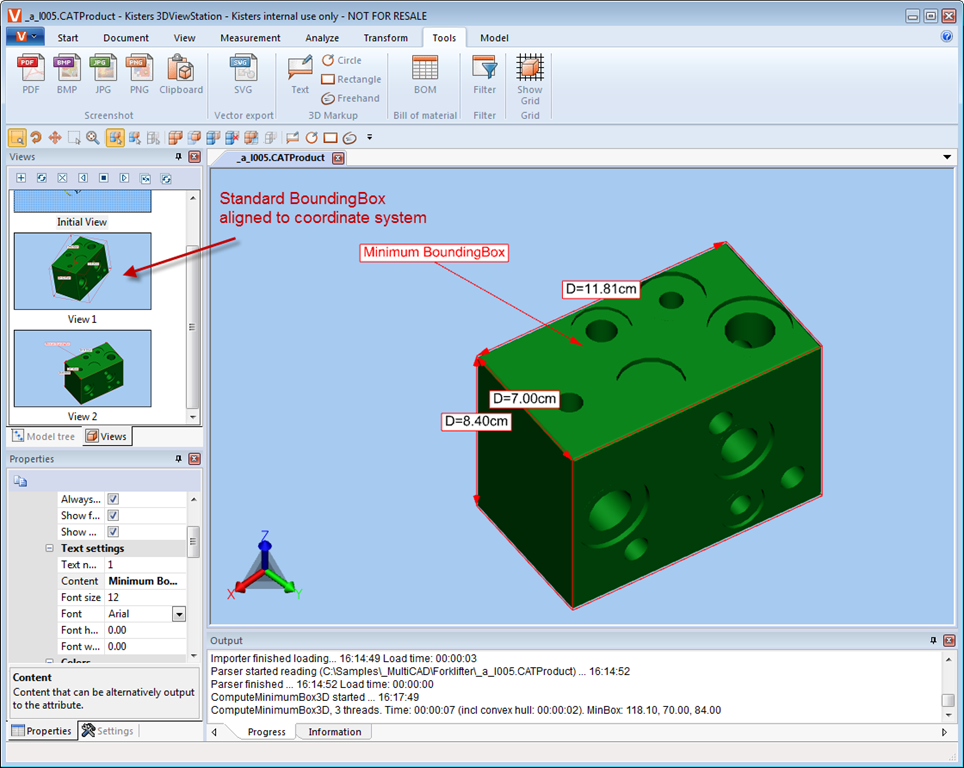Image resolution: width=964 pixels, height=768 pixels.
Task: Open the Transform ribbon tab
Action: click(x=385, y=38)
